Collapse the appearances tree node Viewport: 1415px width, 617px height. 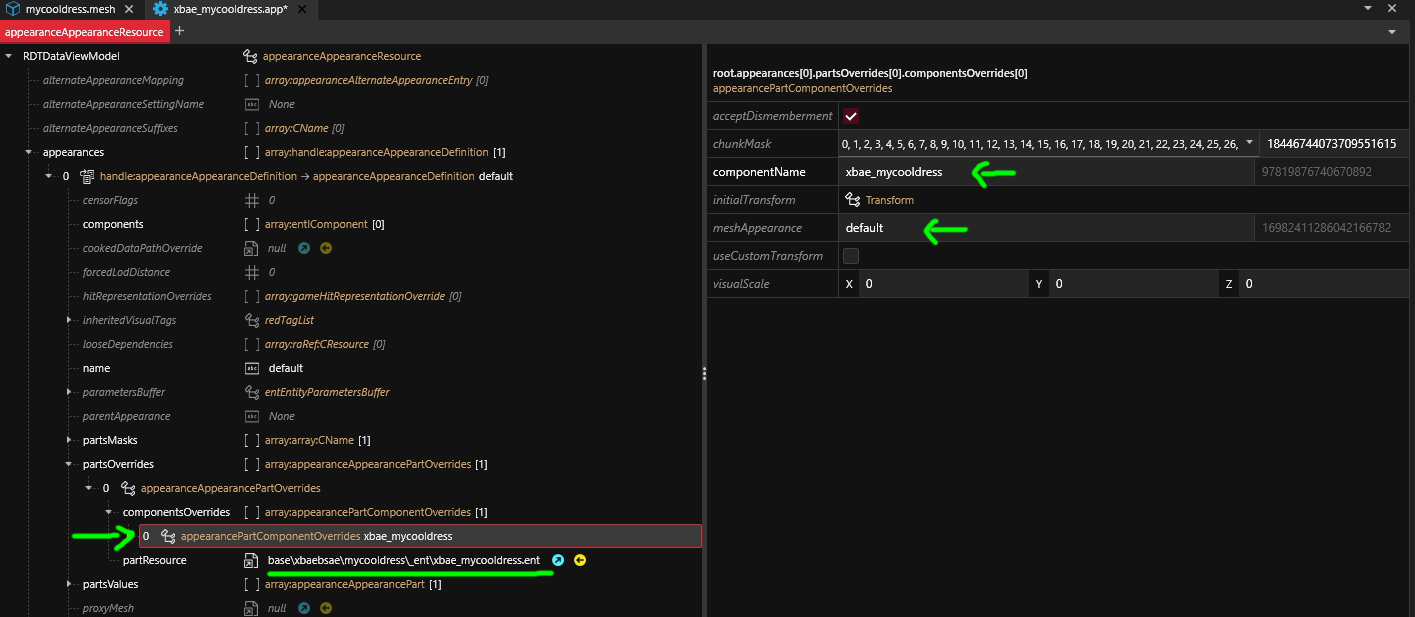coord(29,152)
